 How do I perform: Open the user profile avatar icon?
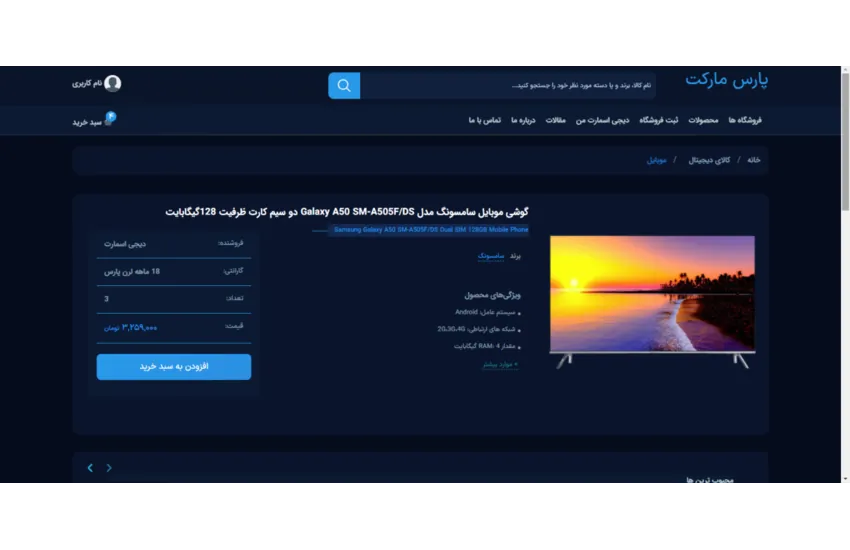click(x=113, y=84)
